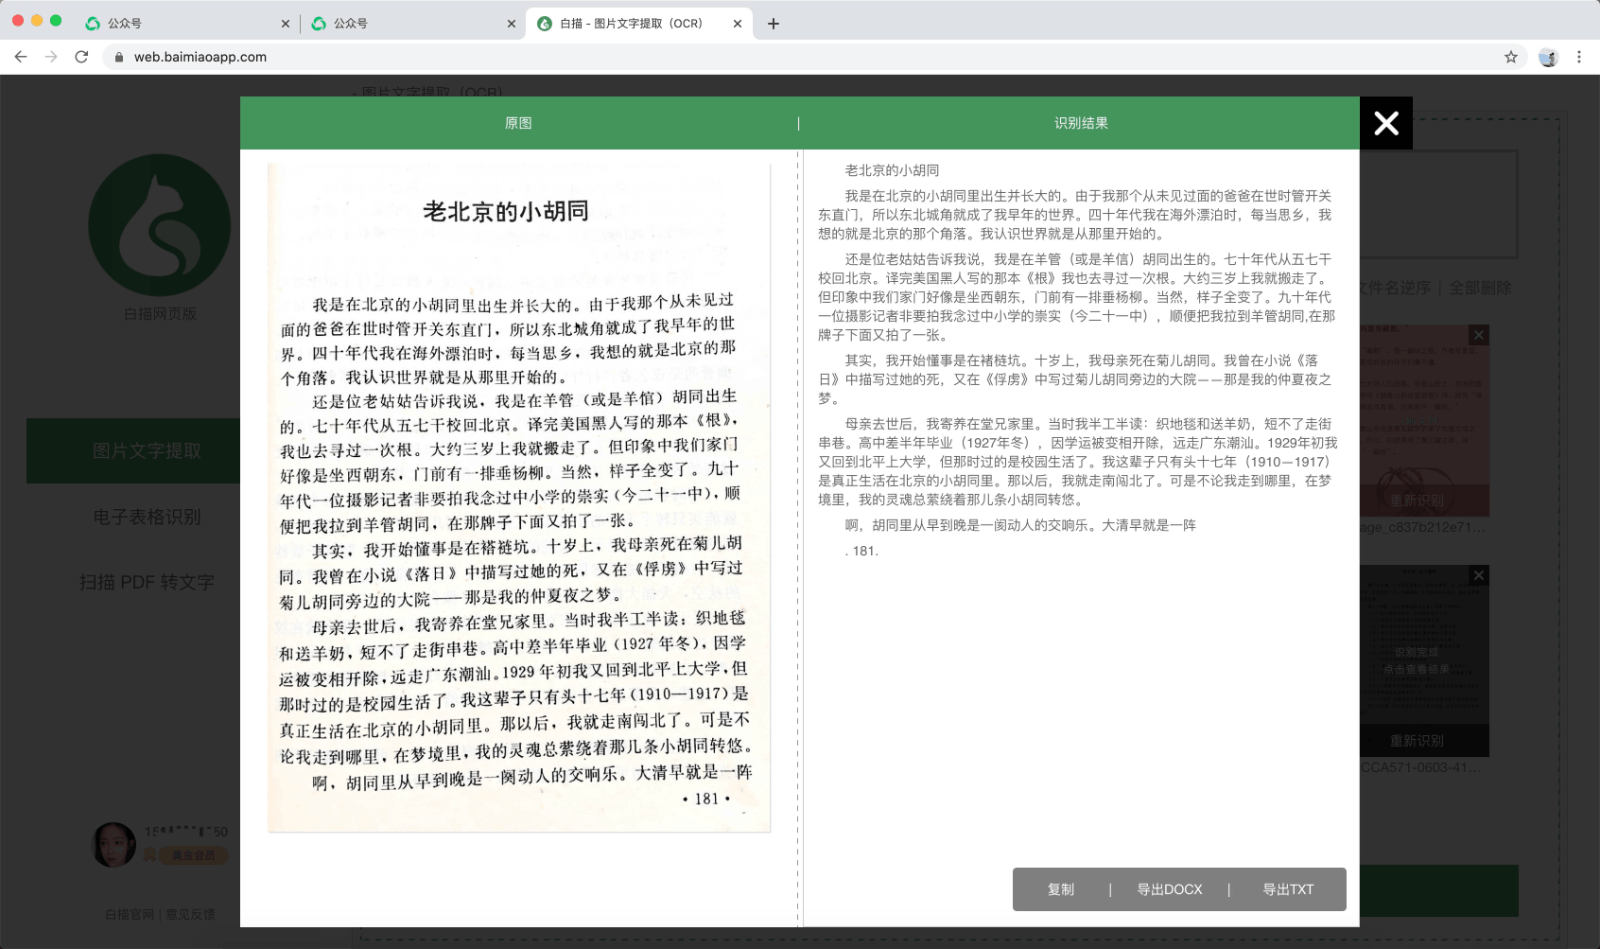Go back using the browser back arrow
Image resolution: width=1600 pixels, height=949 pixels.
tap(21, 57)
